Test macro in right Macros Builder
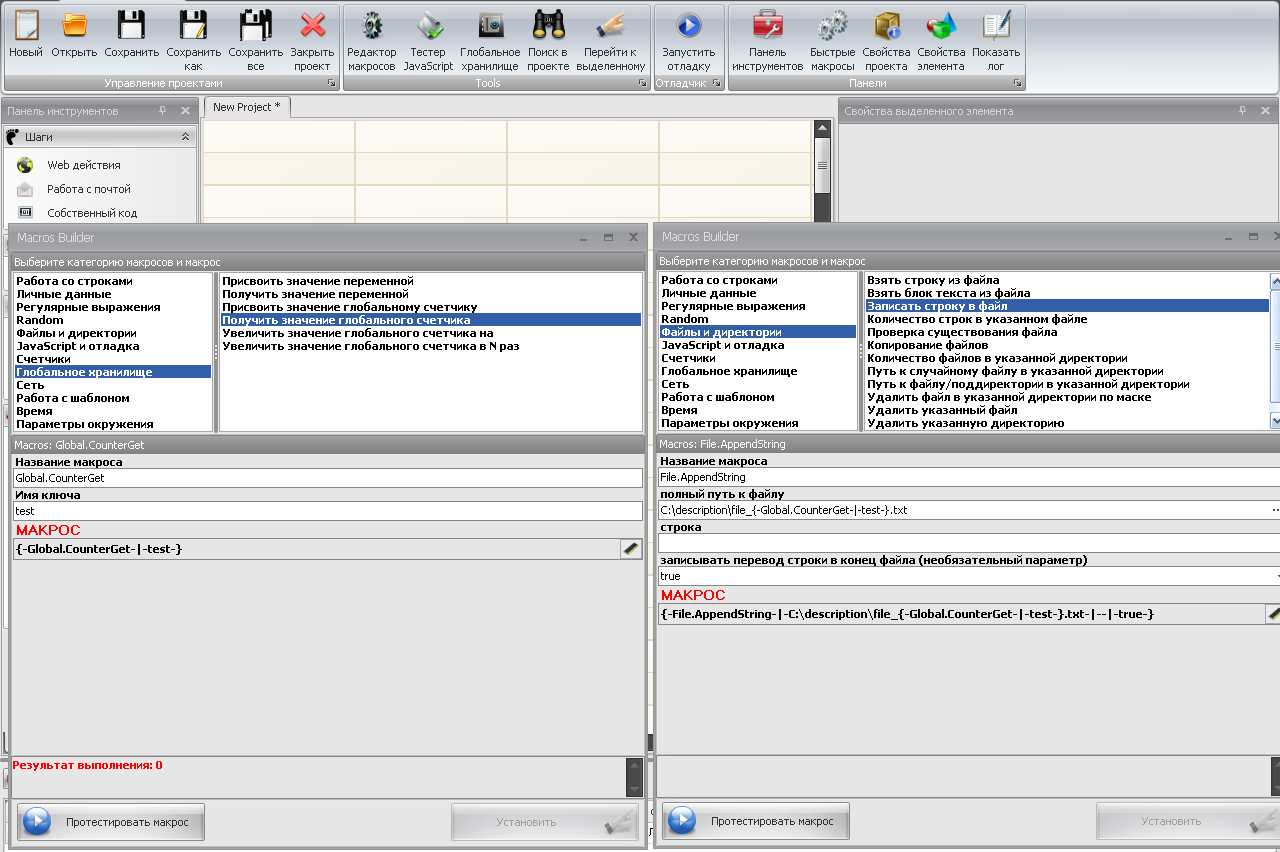 click(756, 821)
